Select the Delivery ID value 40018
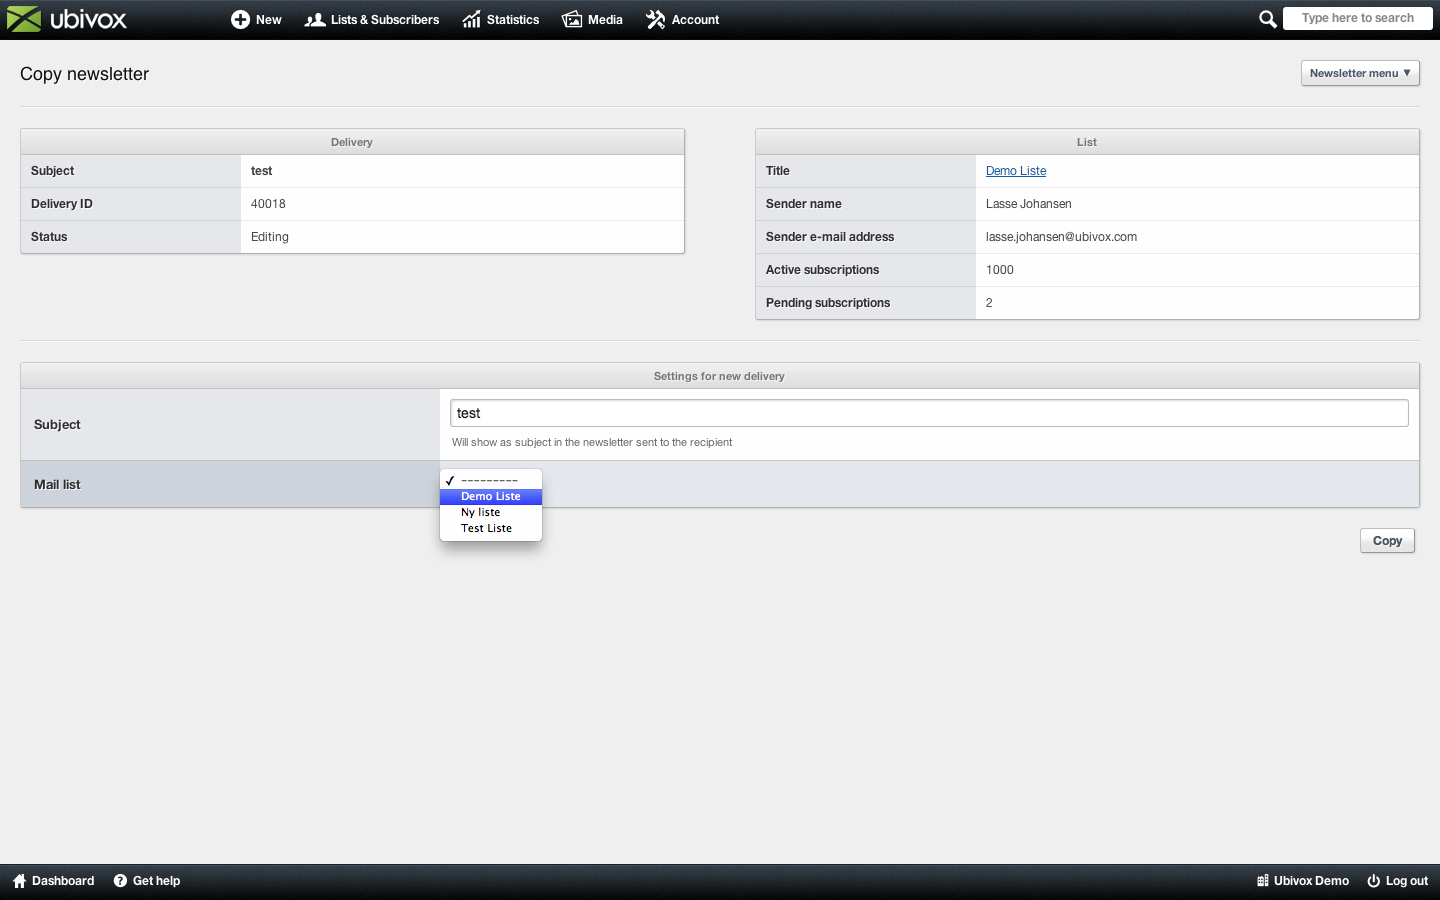 pyautogui.click(x=268, y=204)
